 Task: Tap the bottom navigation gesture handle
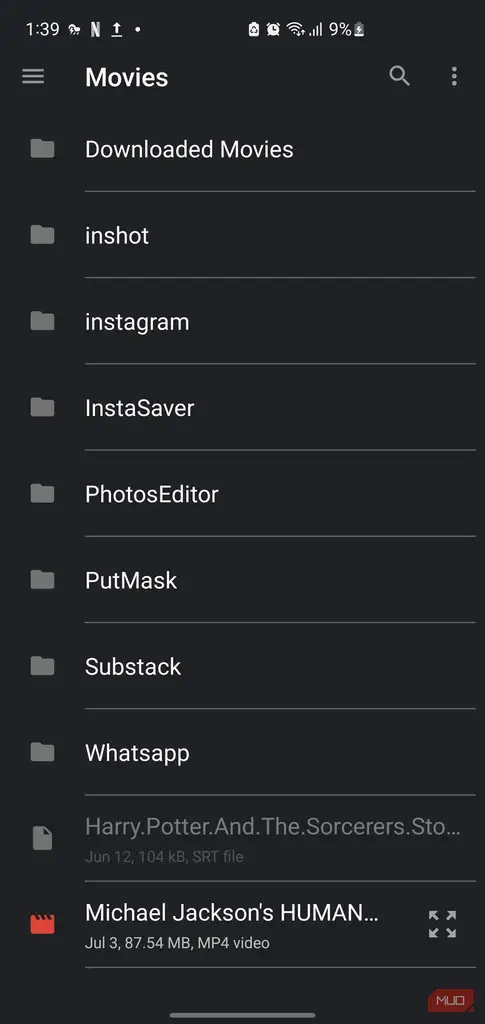coord(242,1016)
